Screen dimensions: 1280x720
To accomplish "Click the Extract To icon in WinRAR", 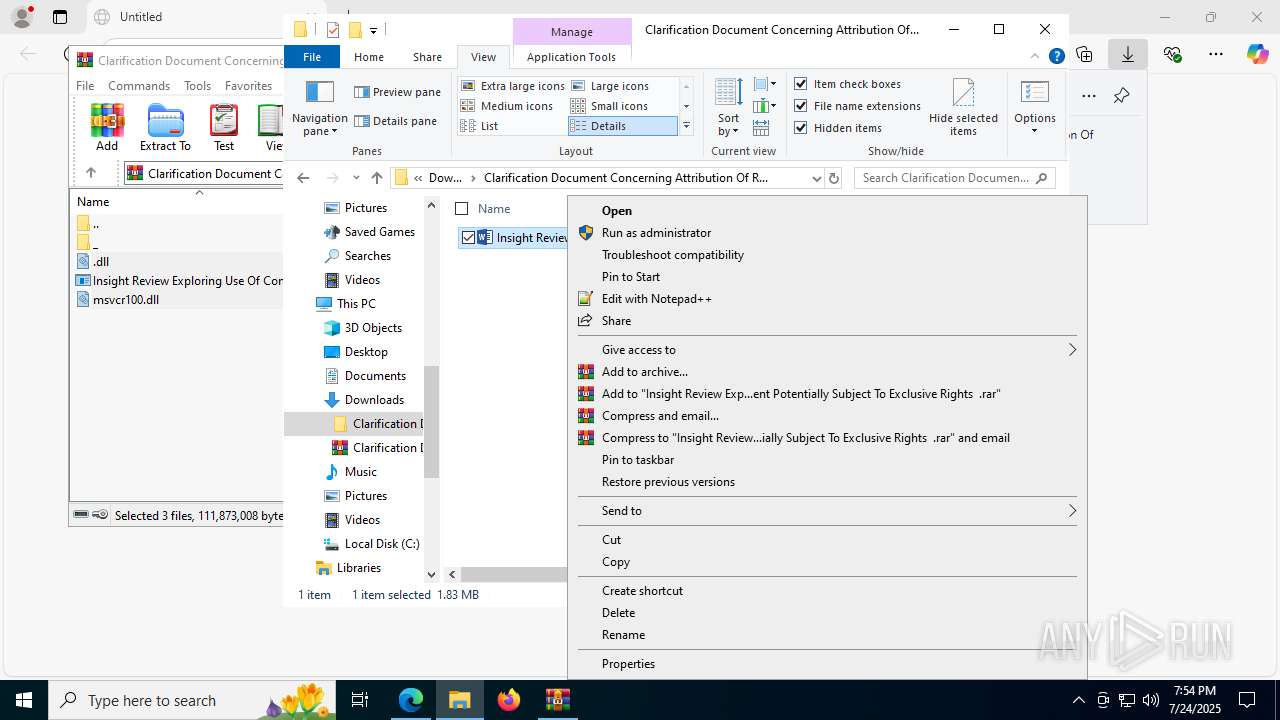I will point(165,128).
